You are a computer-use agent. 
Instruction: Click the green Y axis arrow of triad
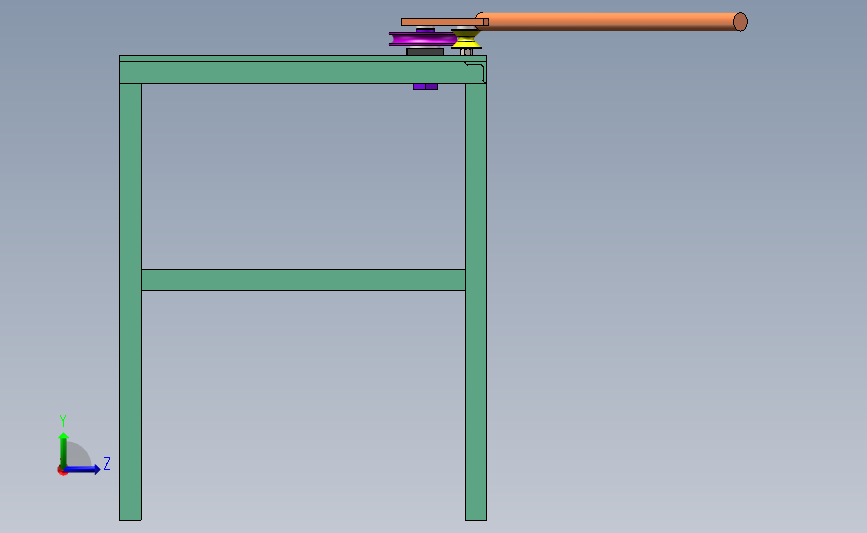click(64, 449)
